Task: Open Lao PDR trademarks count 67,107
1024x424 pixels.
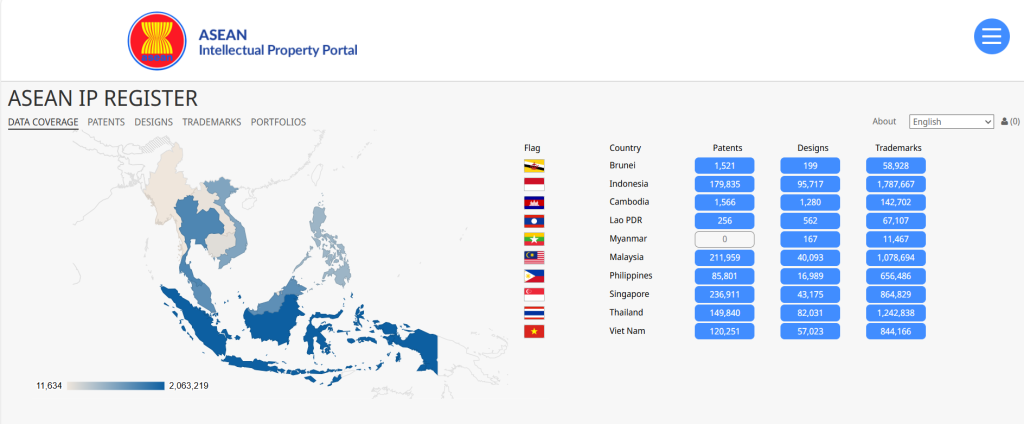Action: tap(896, 221)
